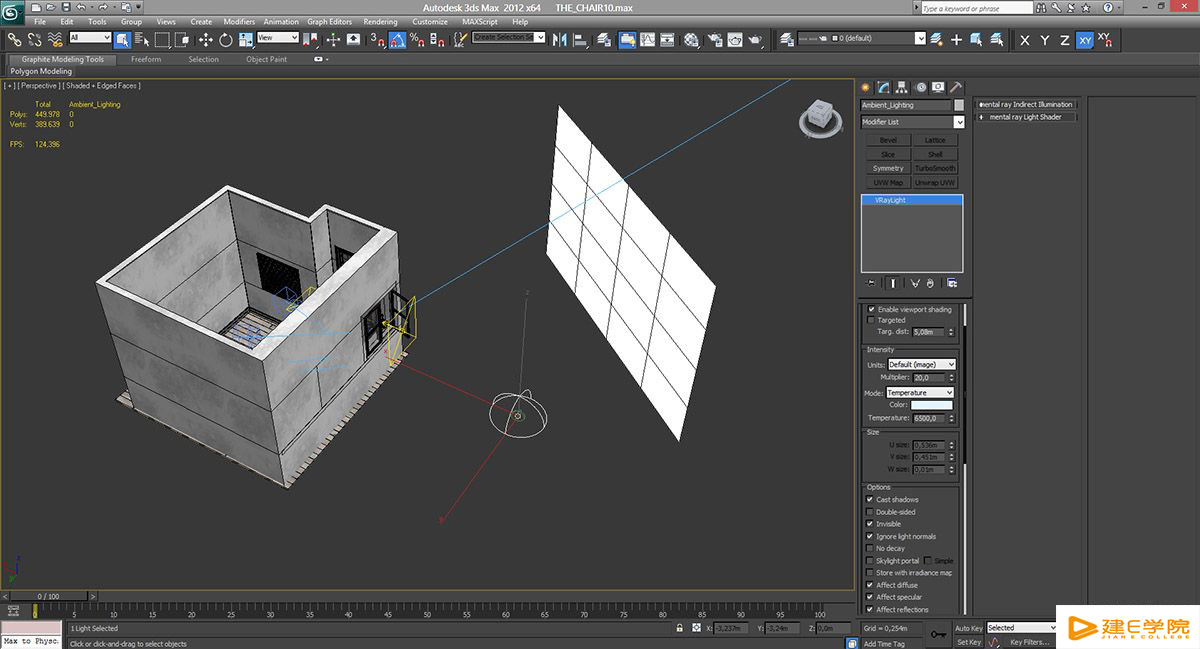Expand the Modifier List dropdown
This screenshot has width=1200, height=649.
pos(958,122)
